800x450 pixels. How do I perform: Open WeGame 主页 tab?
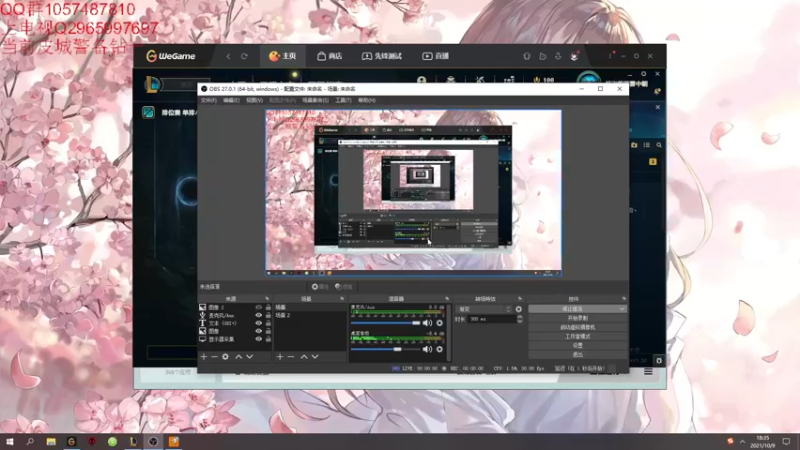[283, 56]
